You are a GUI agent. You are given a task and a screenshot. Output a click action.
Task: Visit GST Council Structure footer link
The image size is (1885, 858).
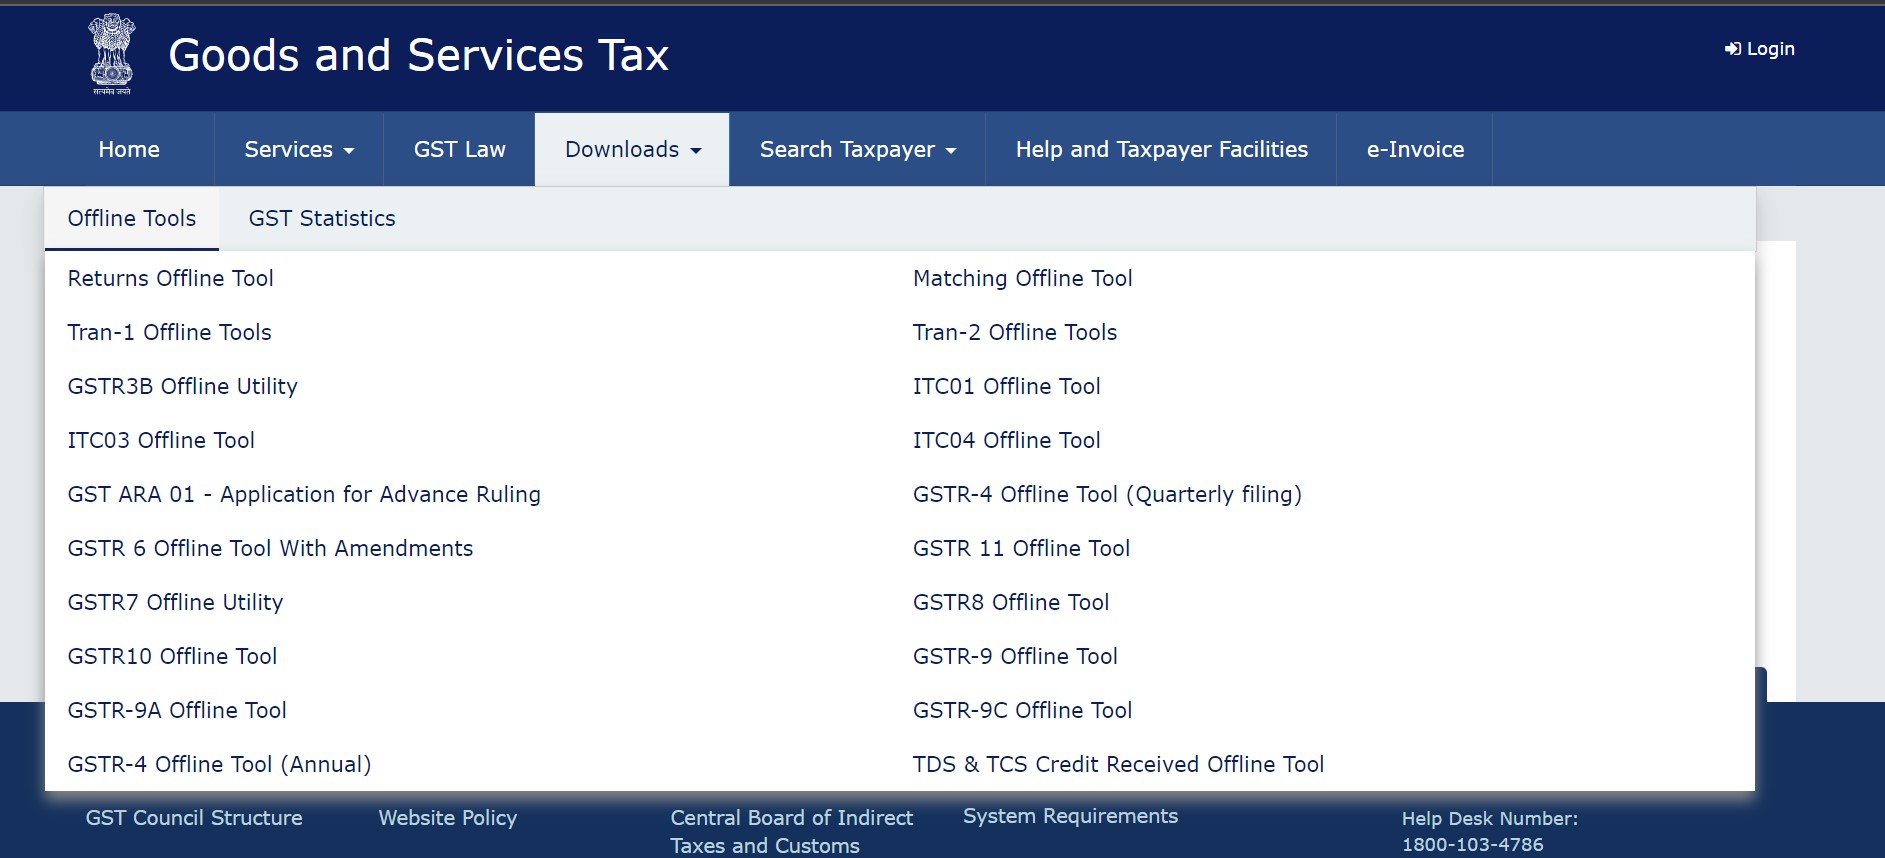pos(194,818)
